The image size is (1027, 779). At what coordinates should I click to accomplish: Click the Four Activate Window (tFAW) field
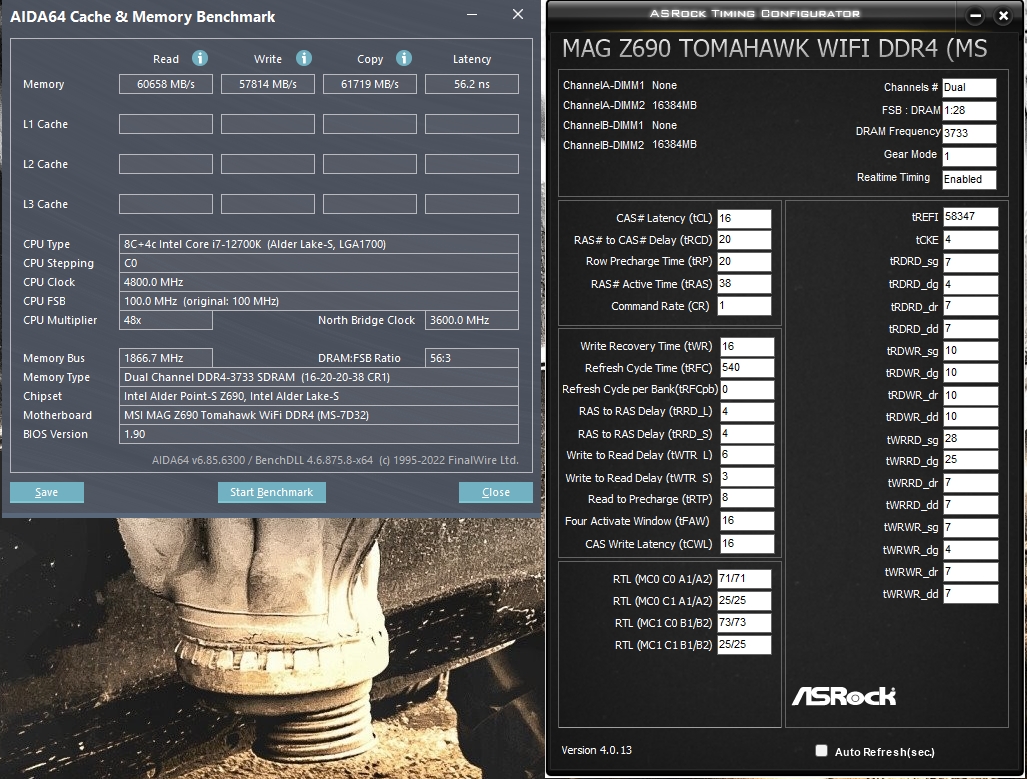[x=747, y=521]
